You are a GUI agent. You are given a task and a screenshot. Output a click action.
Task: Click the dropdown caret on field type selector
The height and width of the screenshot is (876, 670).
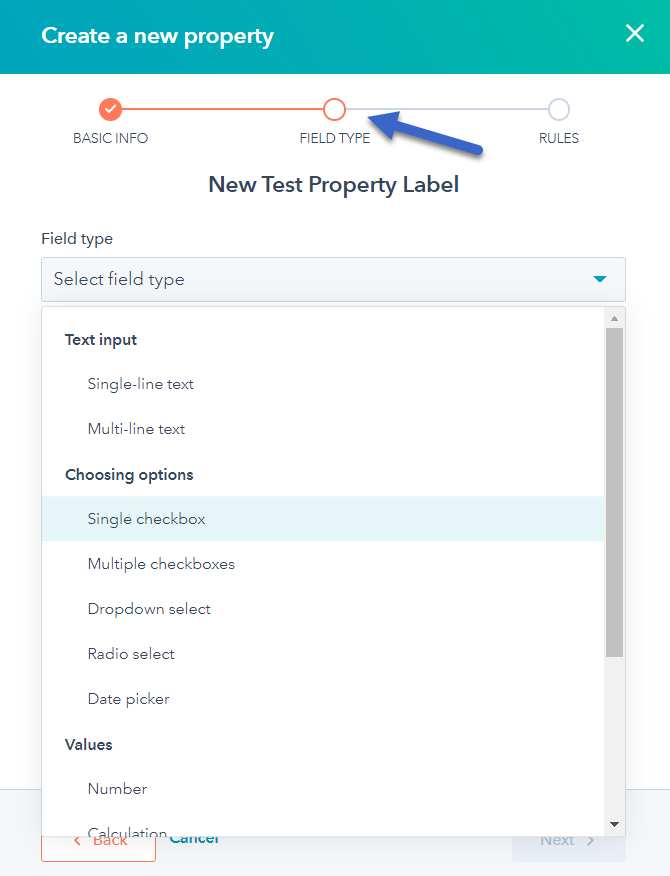coord(599,279)
